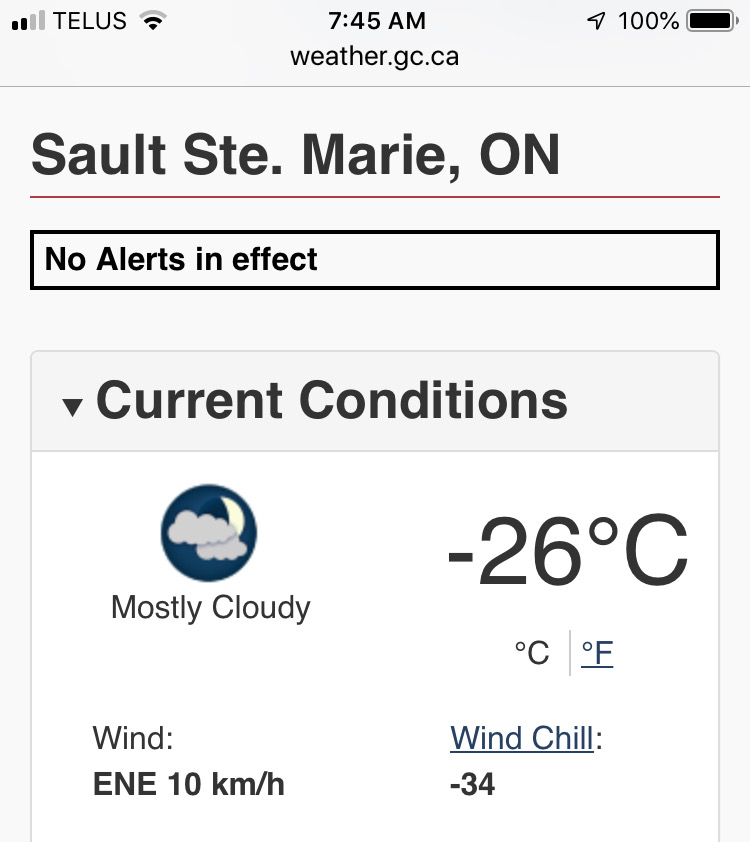Tap the ENE 10 km/h wind value
This screenshot has height=842, width=750.
pos(188,784)
